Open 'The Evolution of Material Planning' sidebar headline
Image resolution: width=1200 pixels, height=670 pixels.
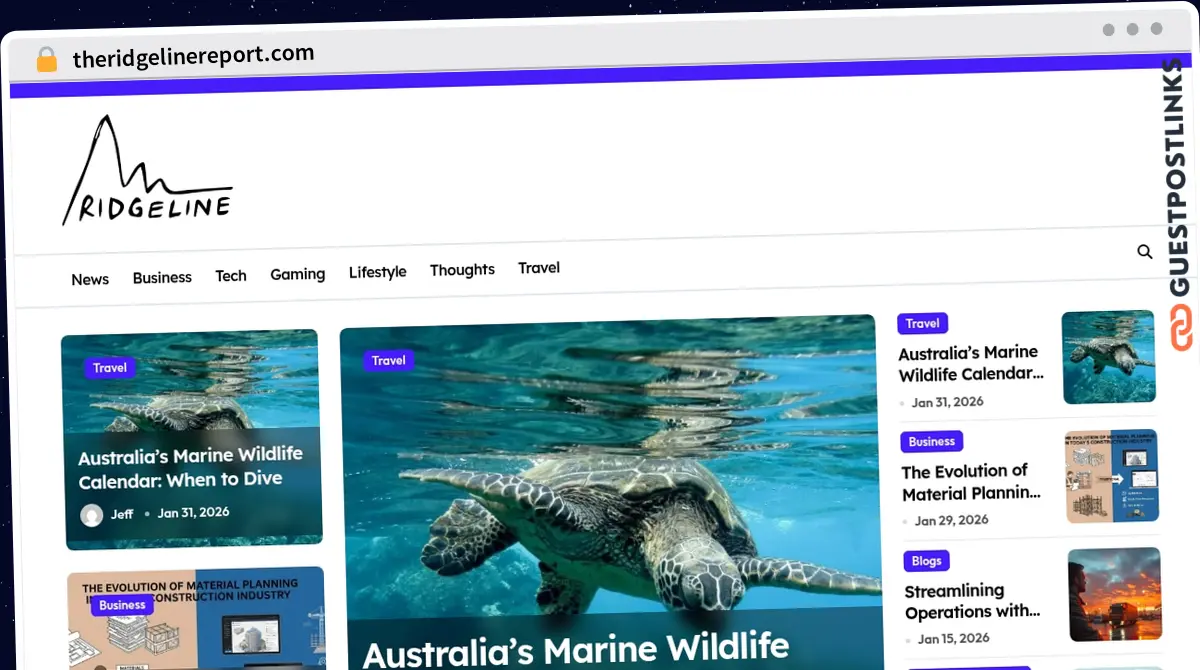tap(968, 482)
